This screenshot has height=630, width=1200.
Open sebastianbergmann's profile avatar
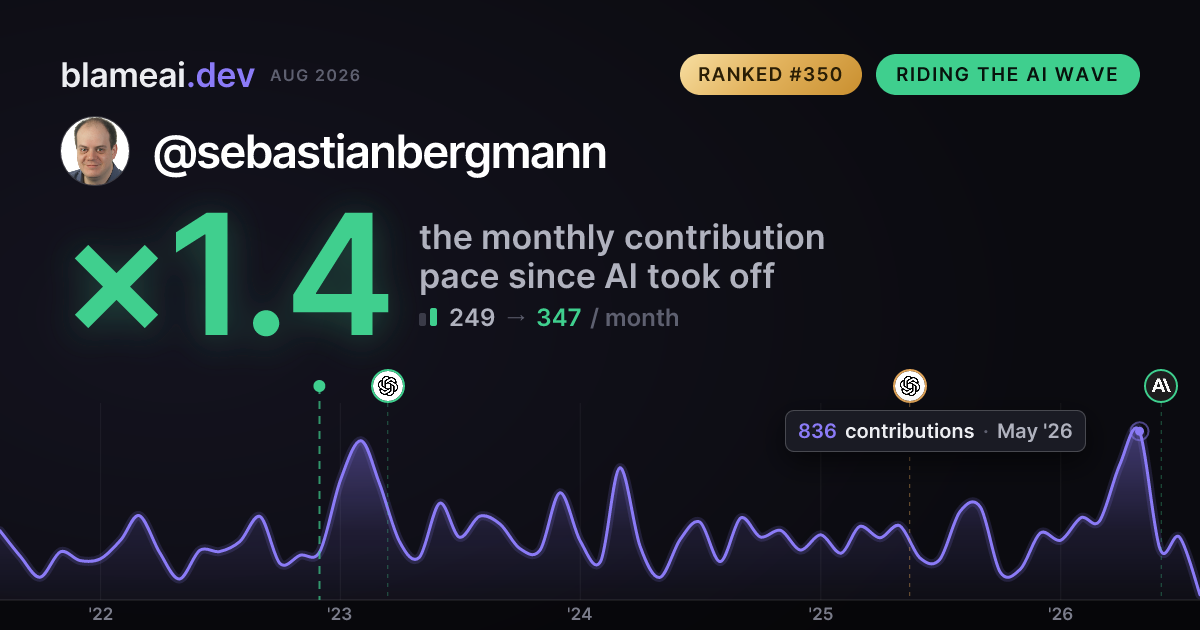(95, 151)
